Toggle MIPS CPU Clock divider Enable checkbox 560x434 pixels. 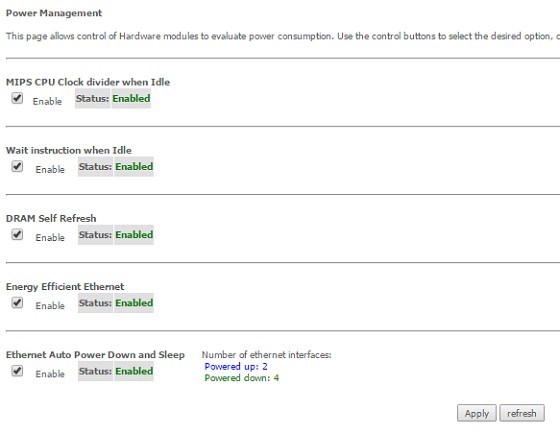(17, 98)
